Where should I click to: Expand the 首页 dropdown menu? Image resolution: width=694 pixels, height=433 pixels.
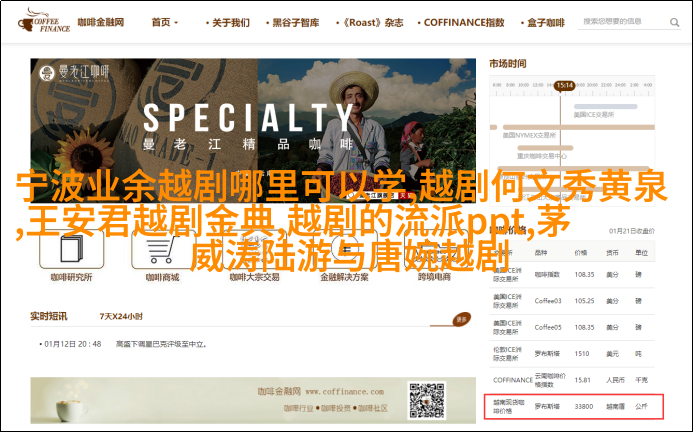(164, 22)
